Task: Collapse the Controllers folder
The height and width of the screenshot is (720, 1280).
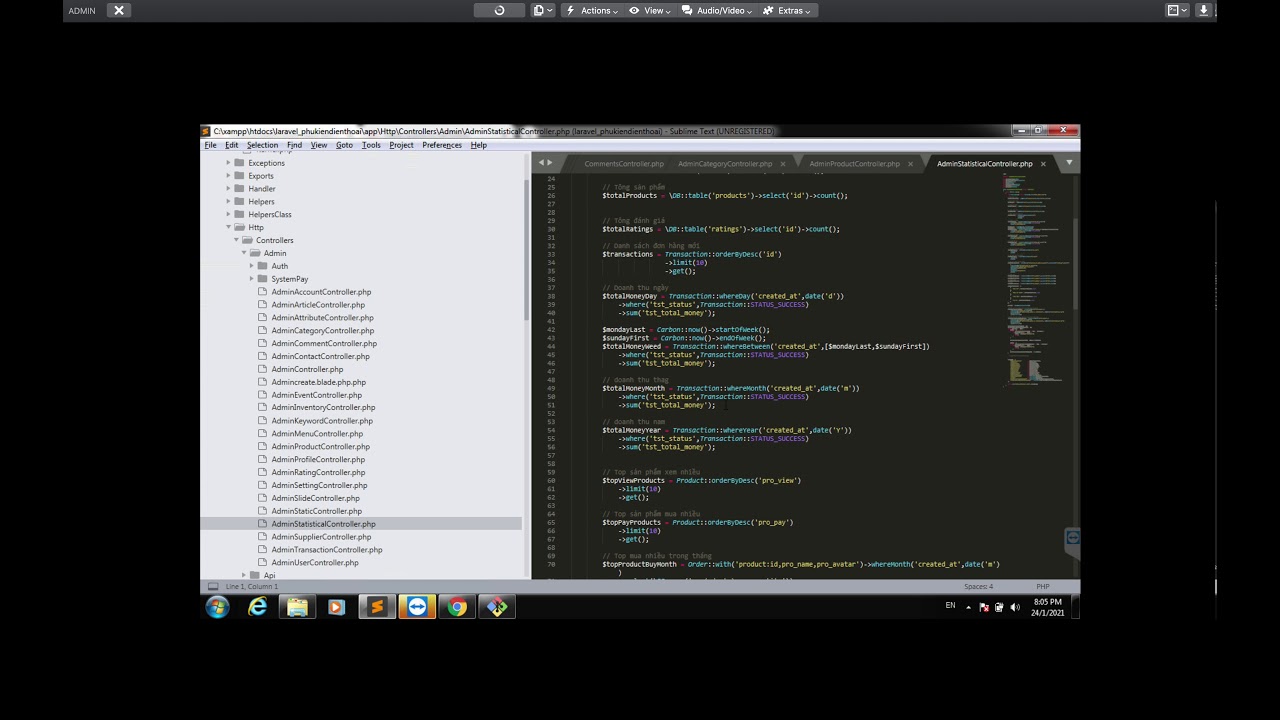Action: click(x=236, y=240)
